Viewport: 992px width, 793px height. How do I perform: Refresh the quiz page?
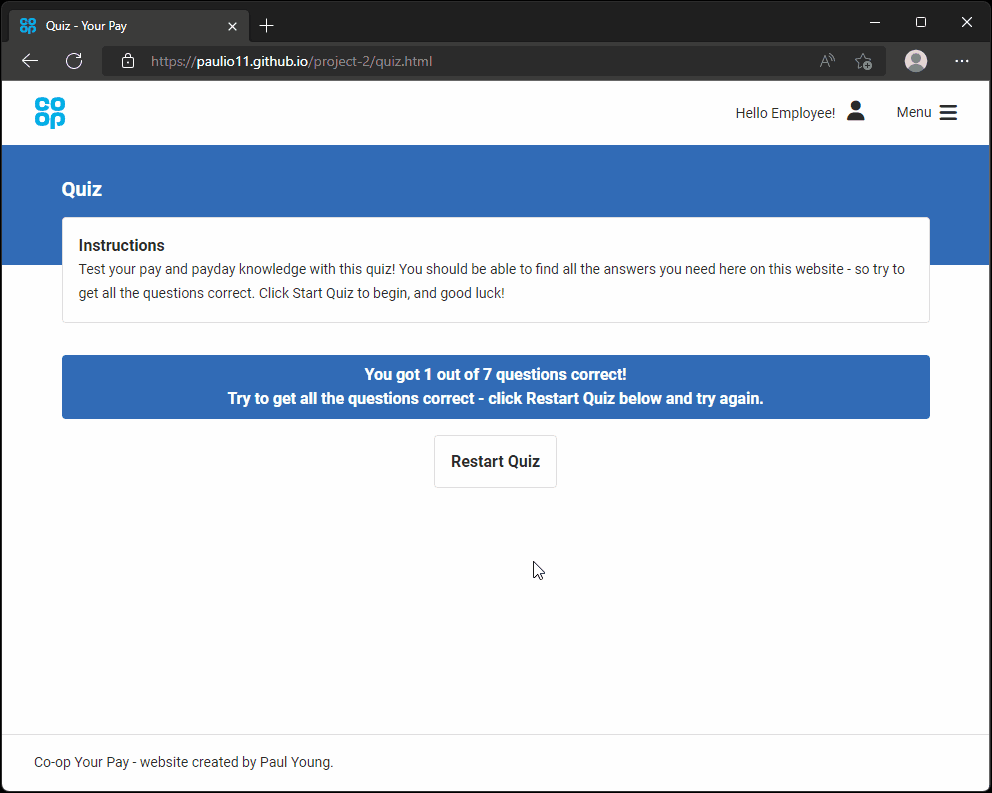(74, 61)
